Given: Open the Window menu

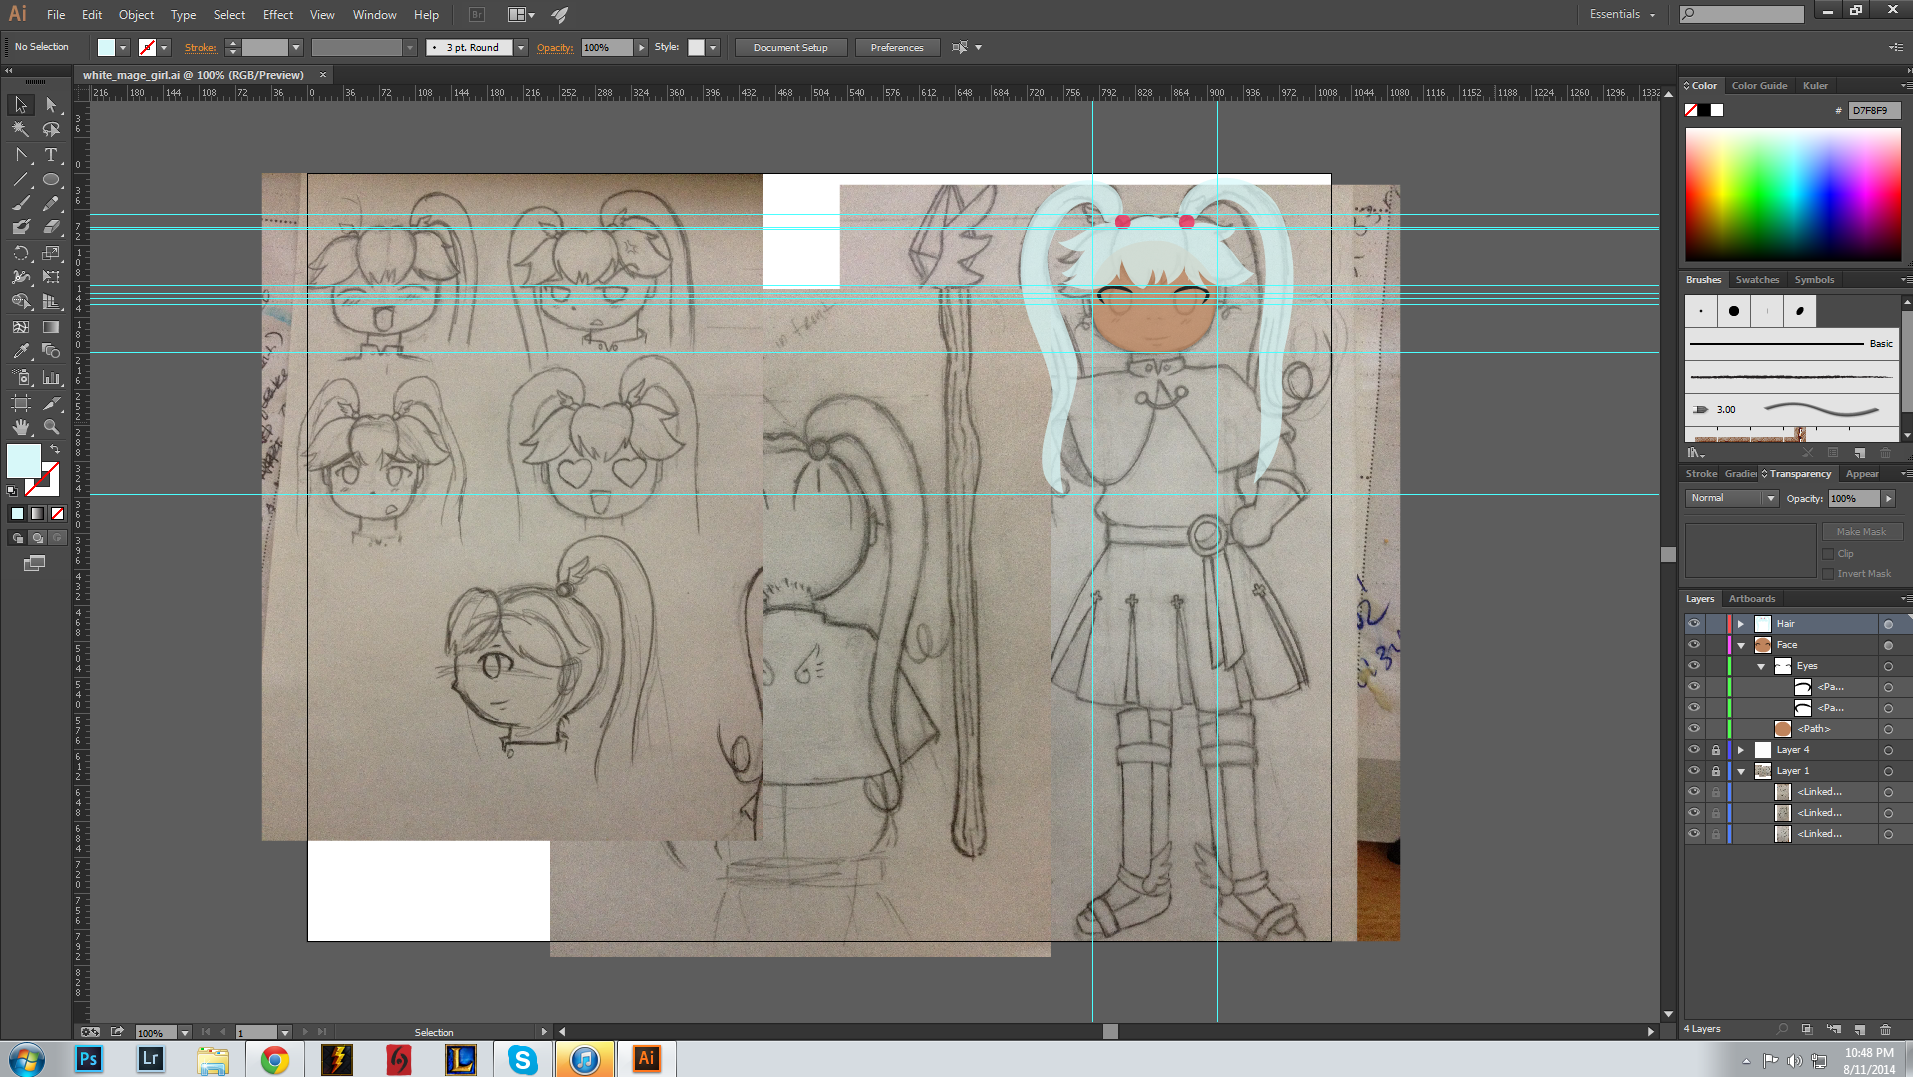Looking at the screenshot, I should [375, 15].
